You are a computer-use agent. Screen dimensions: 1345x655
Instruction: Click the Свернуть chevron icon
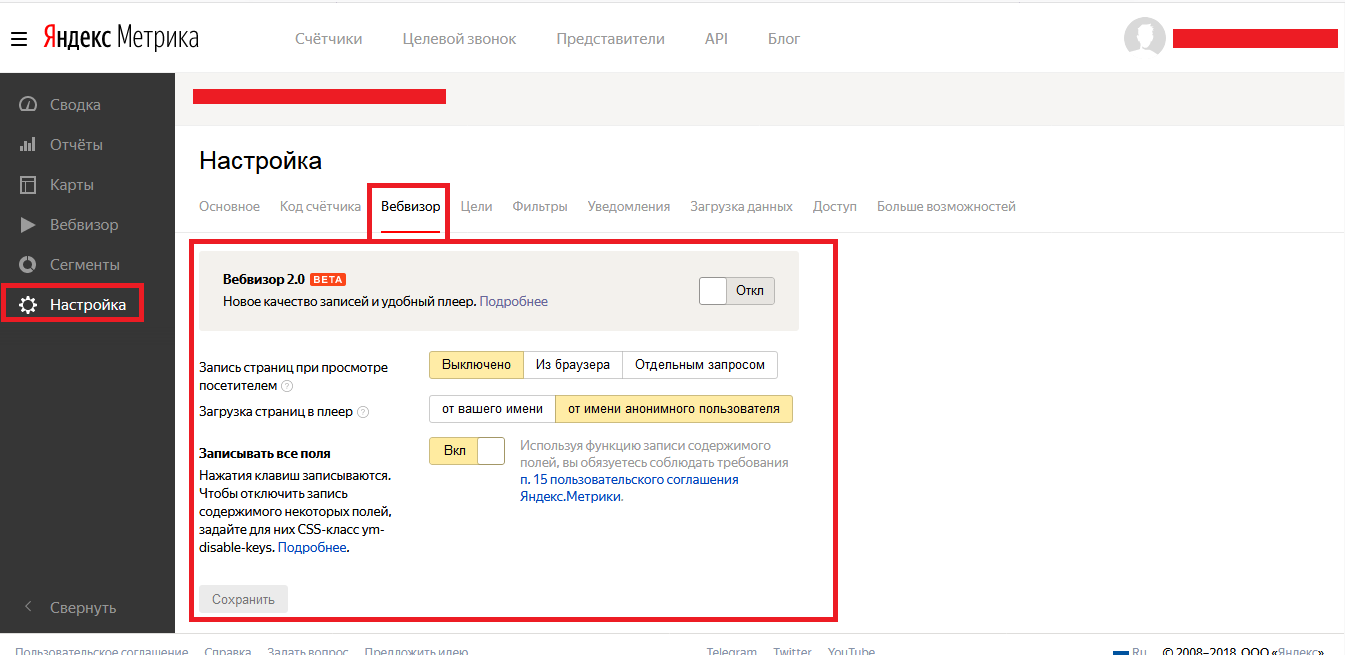coord(28,607)
